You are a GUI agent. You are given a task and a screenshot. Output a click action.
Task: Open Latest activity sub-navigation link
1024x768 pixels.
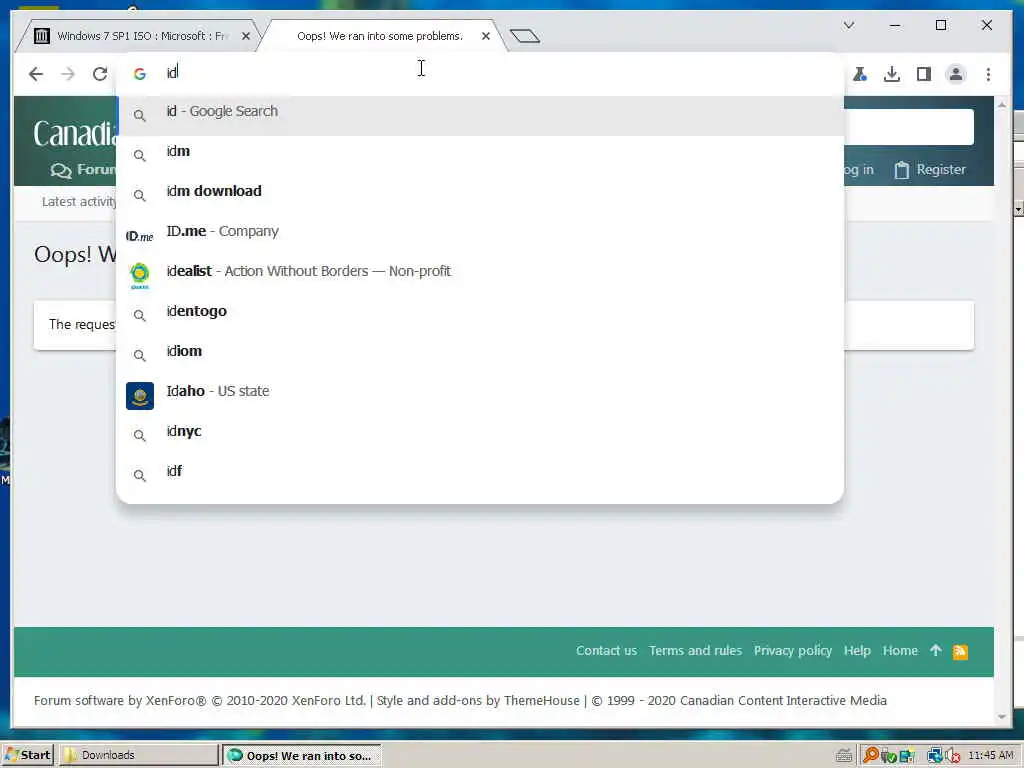pyautogui.click(x=79, y=202)
